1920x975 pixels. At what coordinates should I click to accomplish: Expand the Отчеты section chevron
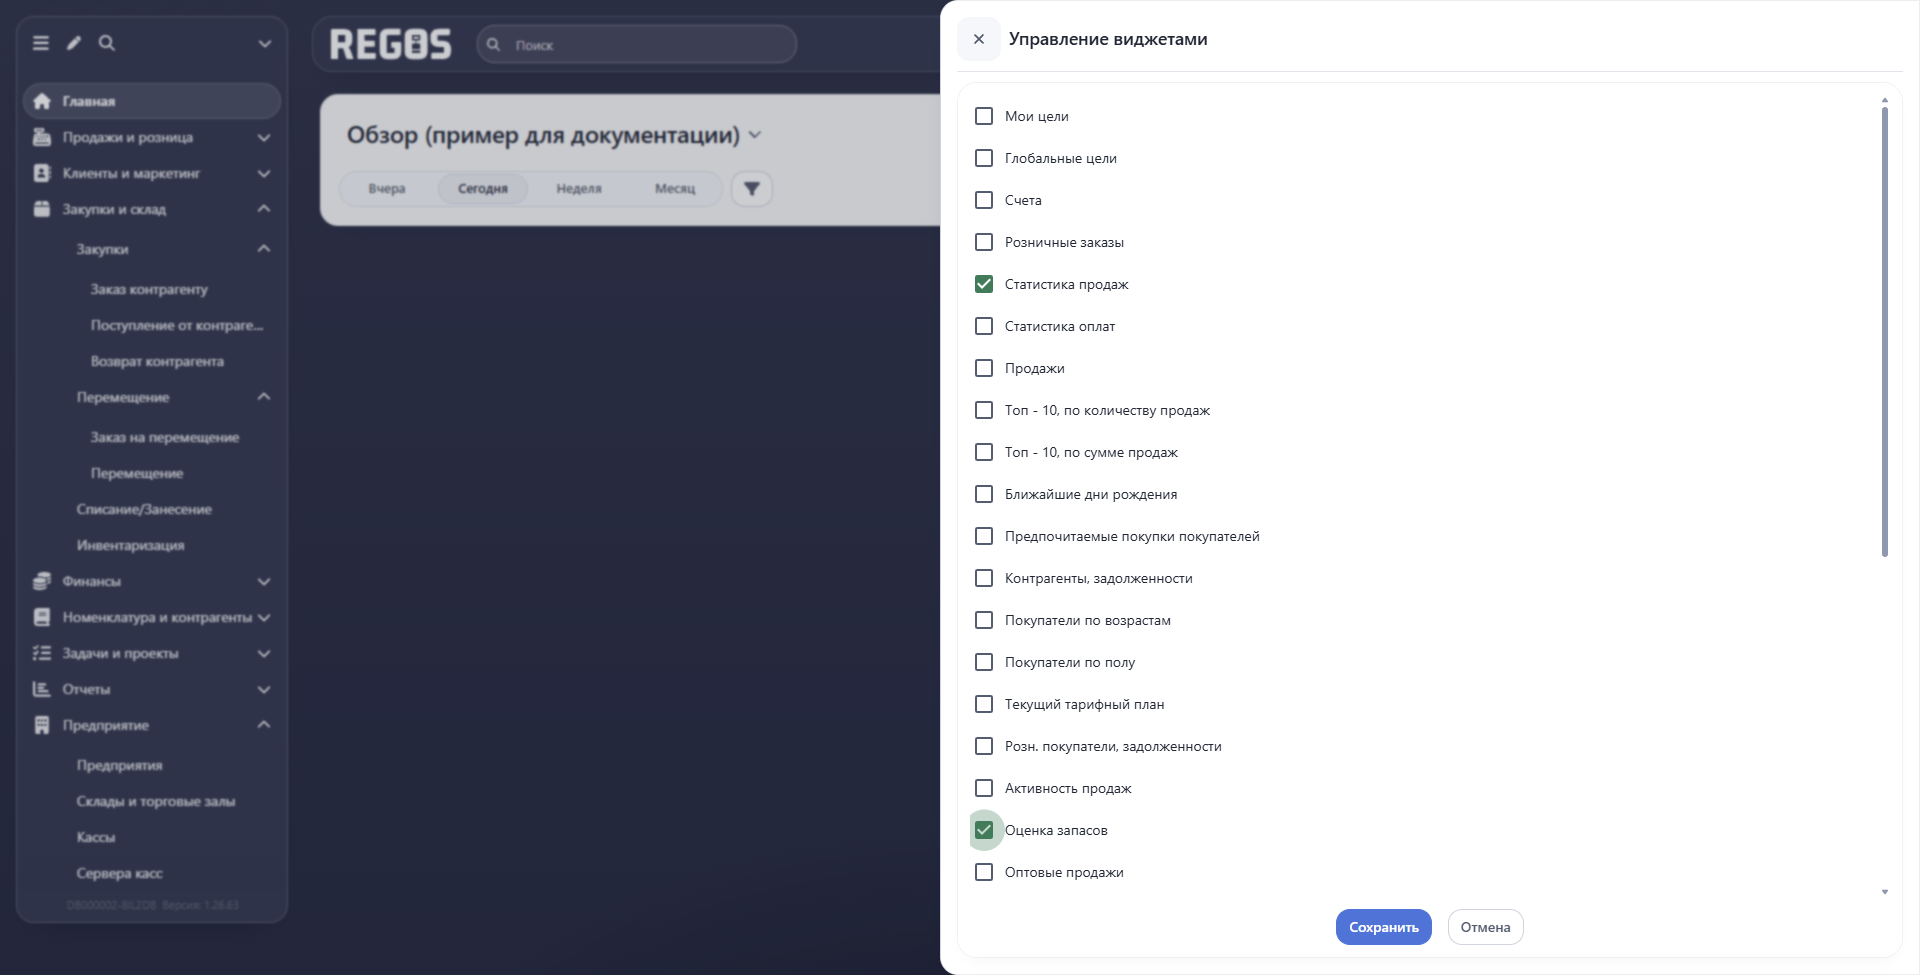(x=264, y=689)
